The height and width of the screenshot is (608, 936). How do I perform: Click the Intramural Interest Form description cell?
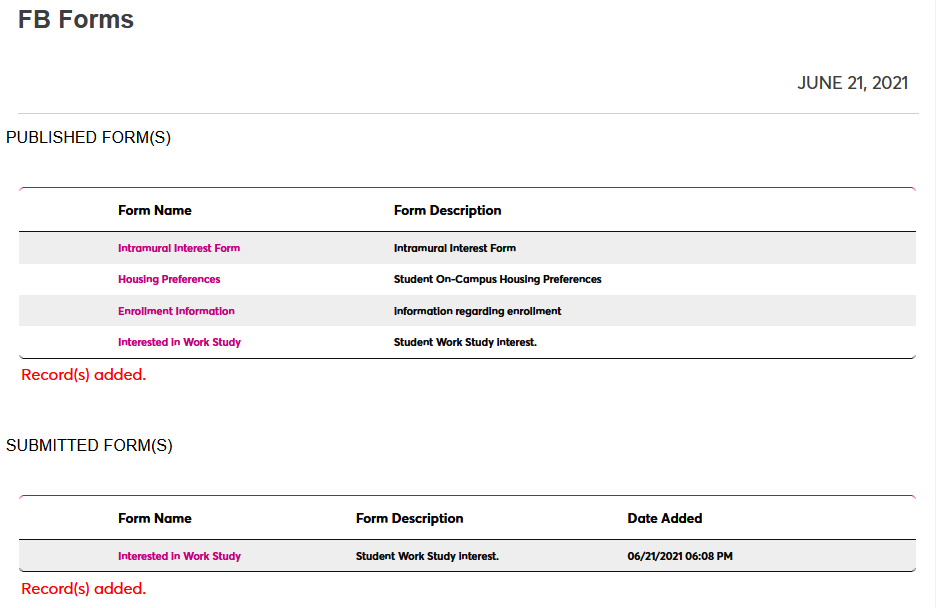pos(457,248)
